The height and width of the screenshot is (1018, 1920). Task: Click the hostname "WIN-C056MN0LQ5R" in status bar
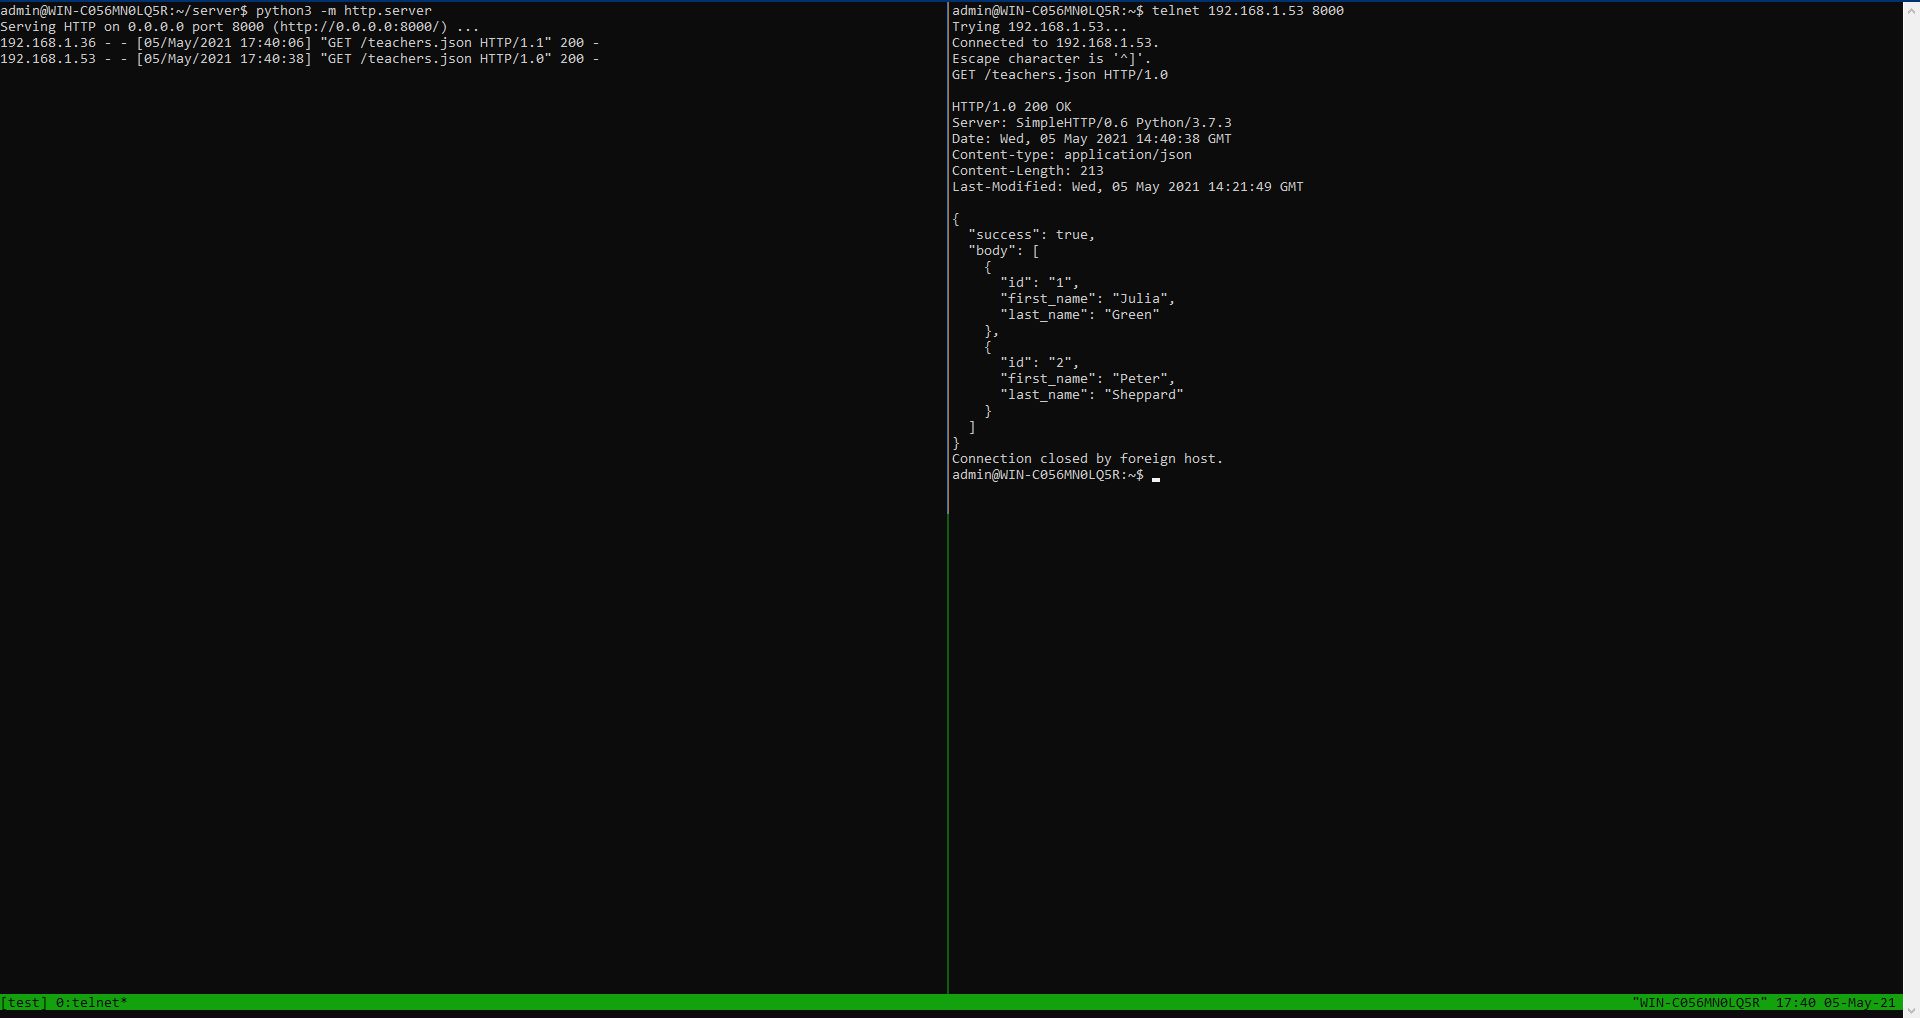1700,1003
